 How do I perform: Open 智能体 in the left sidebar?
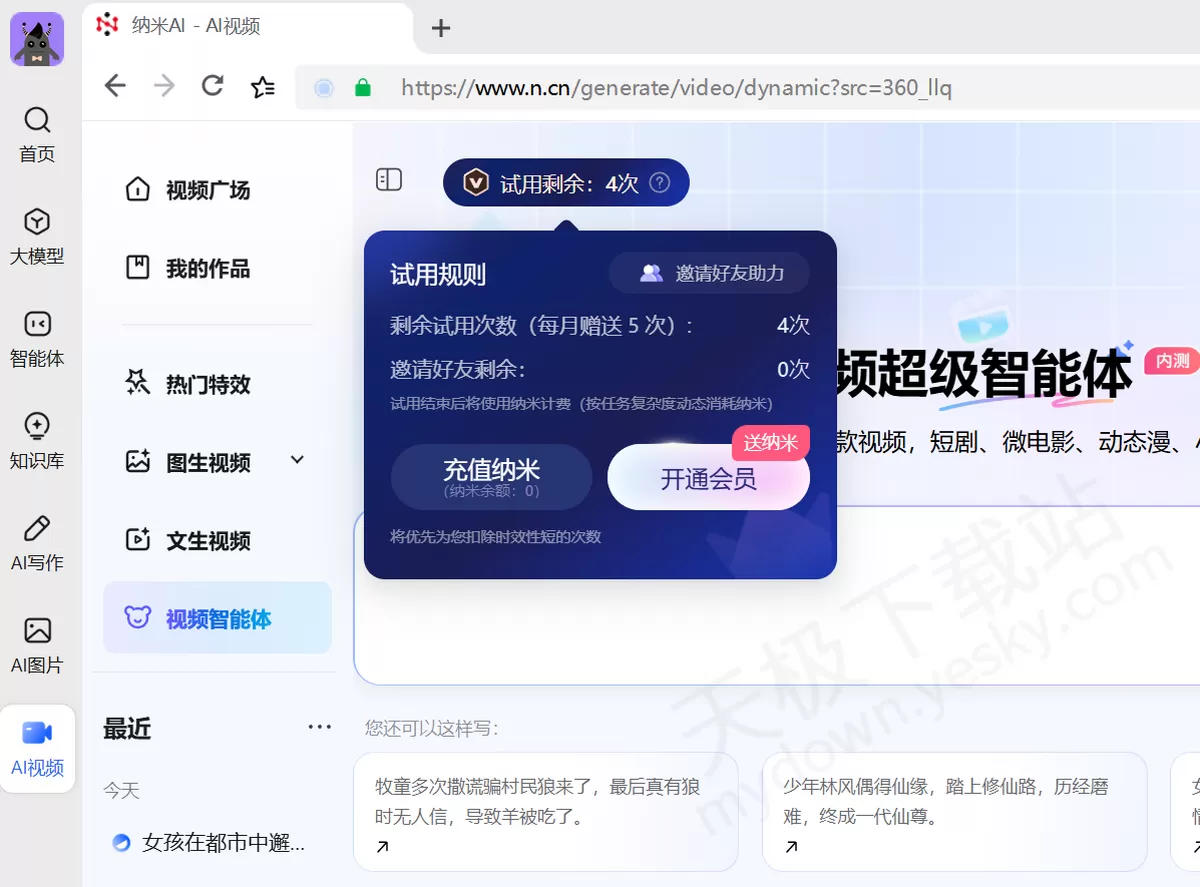37,339
